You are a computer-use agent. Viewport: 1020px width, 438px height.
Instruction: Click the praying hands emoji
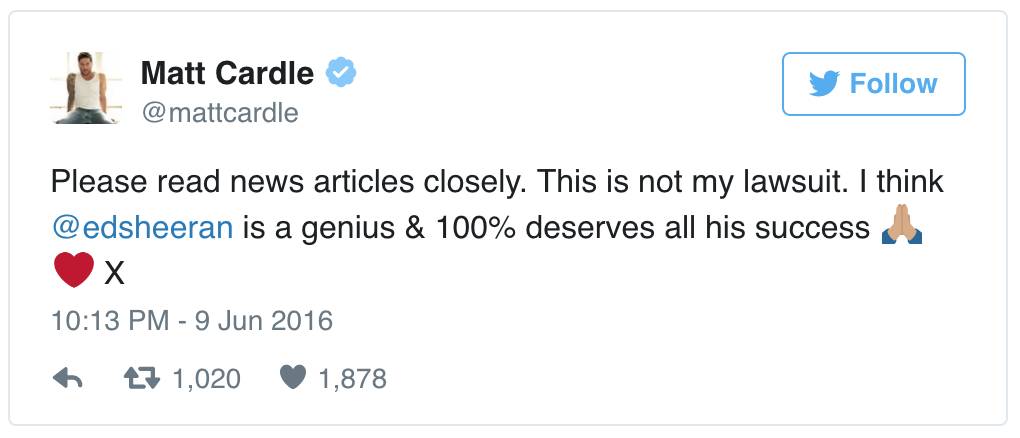pyautogui.click(x=902, y=228)
